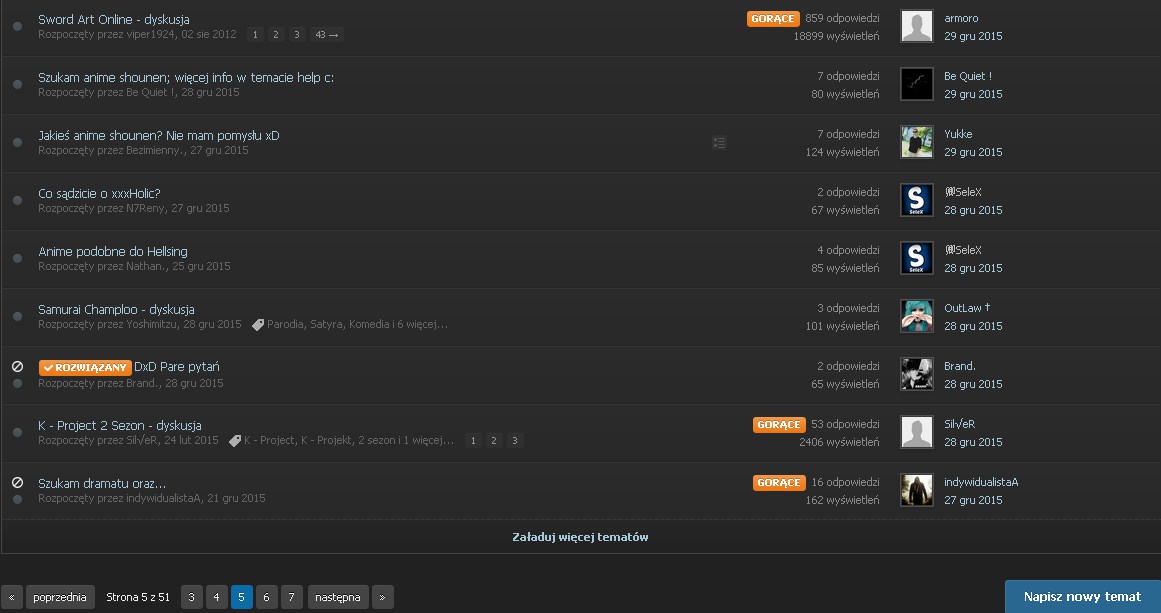
Task: Open armoro last poster profile
Action: (x=961, y=18)
